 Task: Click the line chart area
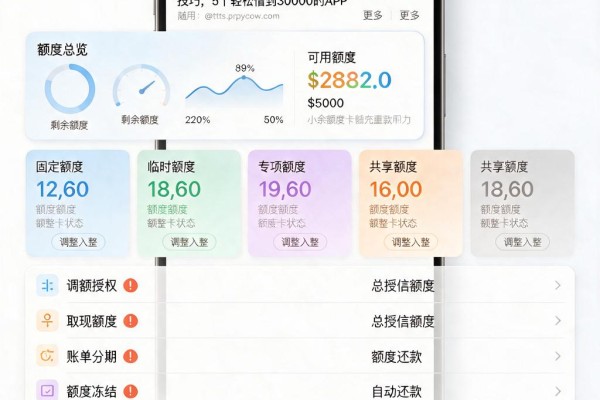pyautogui.click(x=234, y=92)
